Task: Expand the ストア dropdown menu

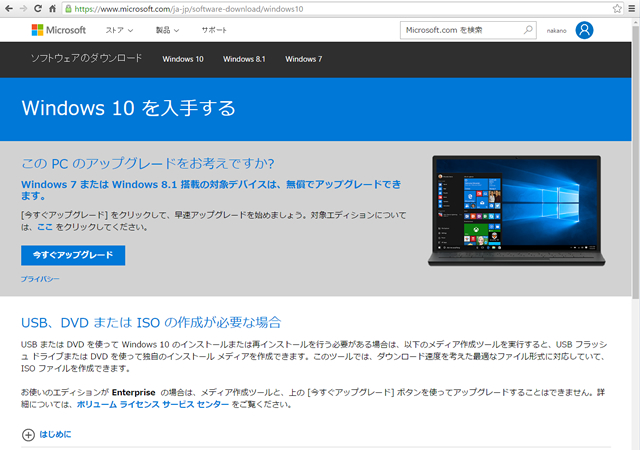Action: (120, 30)
